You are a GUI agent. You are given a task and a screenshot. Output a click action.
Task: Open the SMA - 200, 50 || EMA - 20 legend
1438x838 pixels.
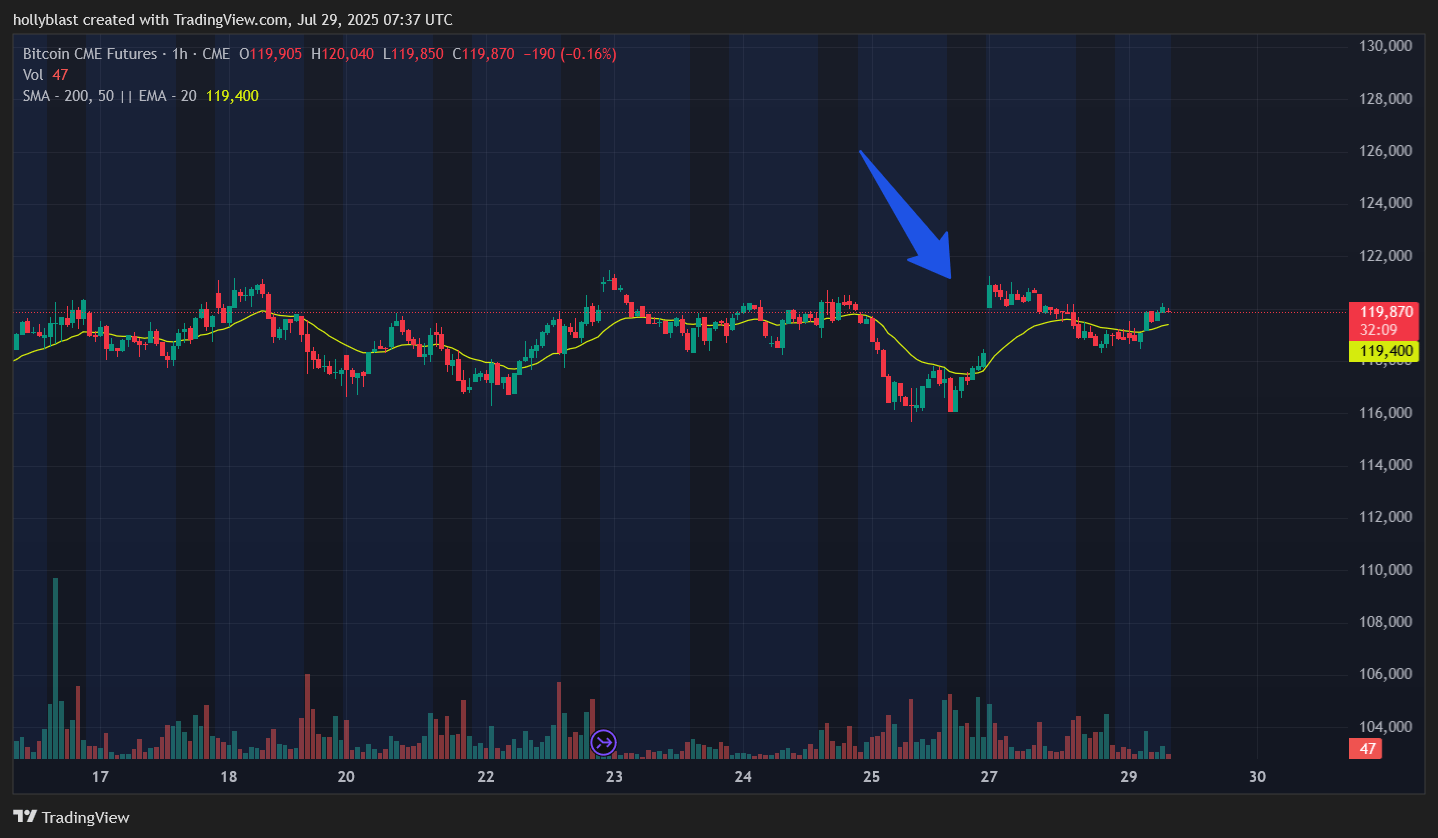110,96
